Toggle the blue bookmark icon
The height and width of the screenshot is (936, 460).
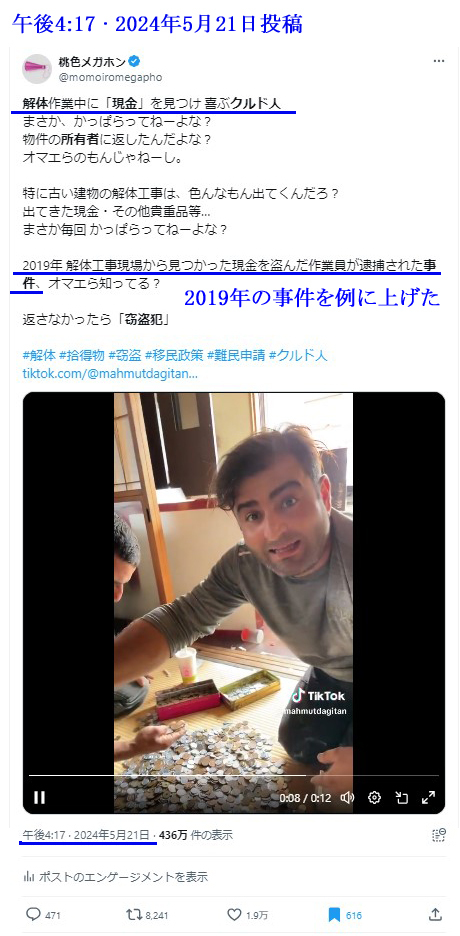(x=334, y=915)
